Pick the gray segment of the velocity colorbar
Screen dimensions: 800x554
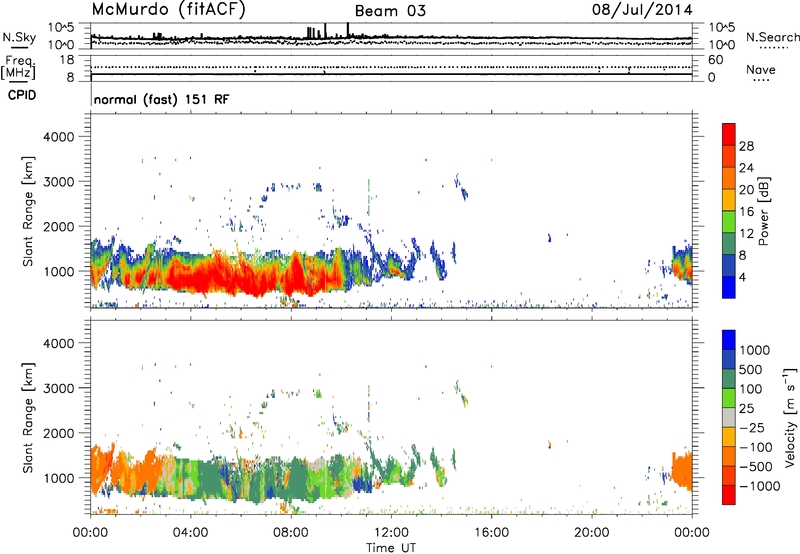tap(729, 417)
